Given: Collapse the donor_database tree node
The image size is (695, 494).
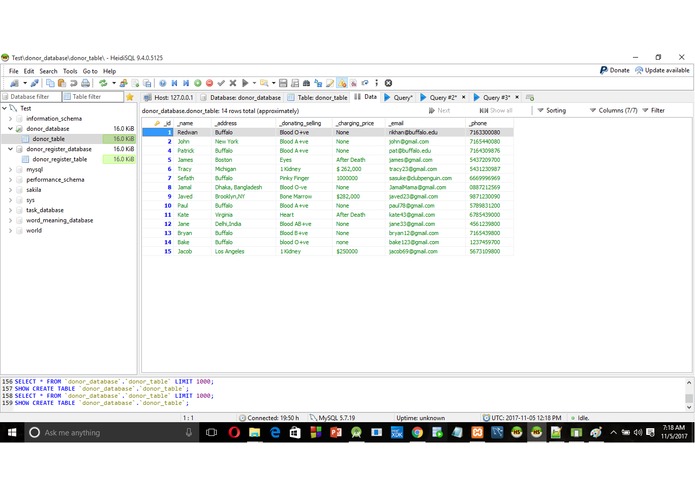Looking at the screenshot, I should (x=11, y=128).
